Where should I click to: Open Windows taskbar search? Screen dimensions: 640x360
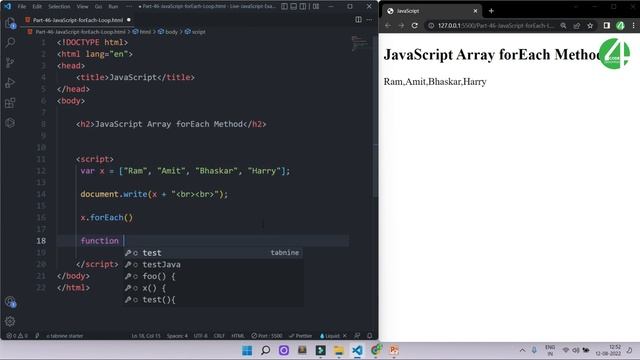[265, 350]
